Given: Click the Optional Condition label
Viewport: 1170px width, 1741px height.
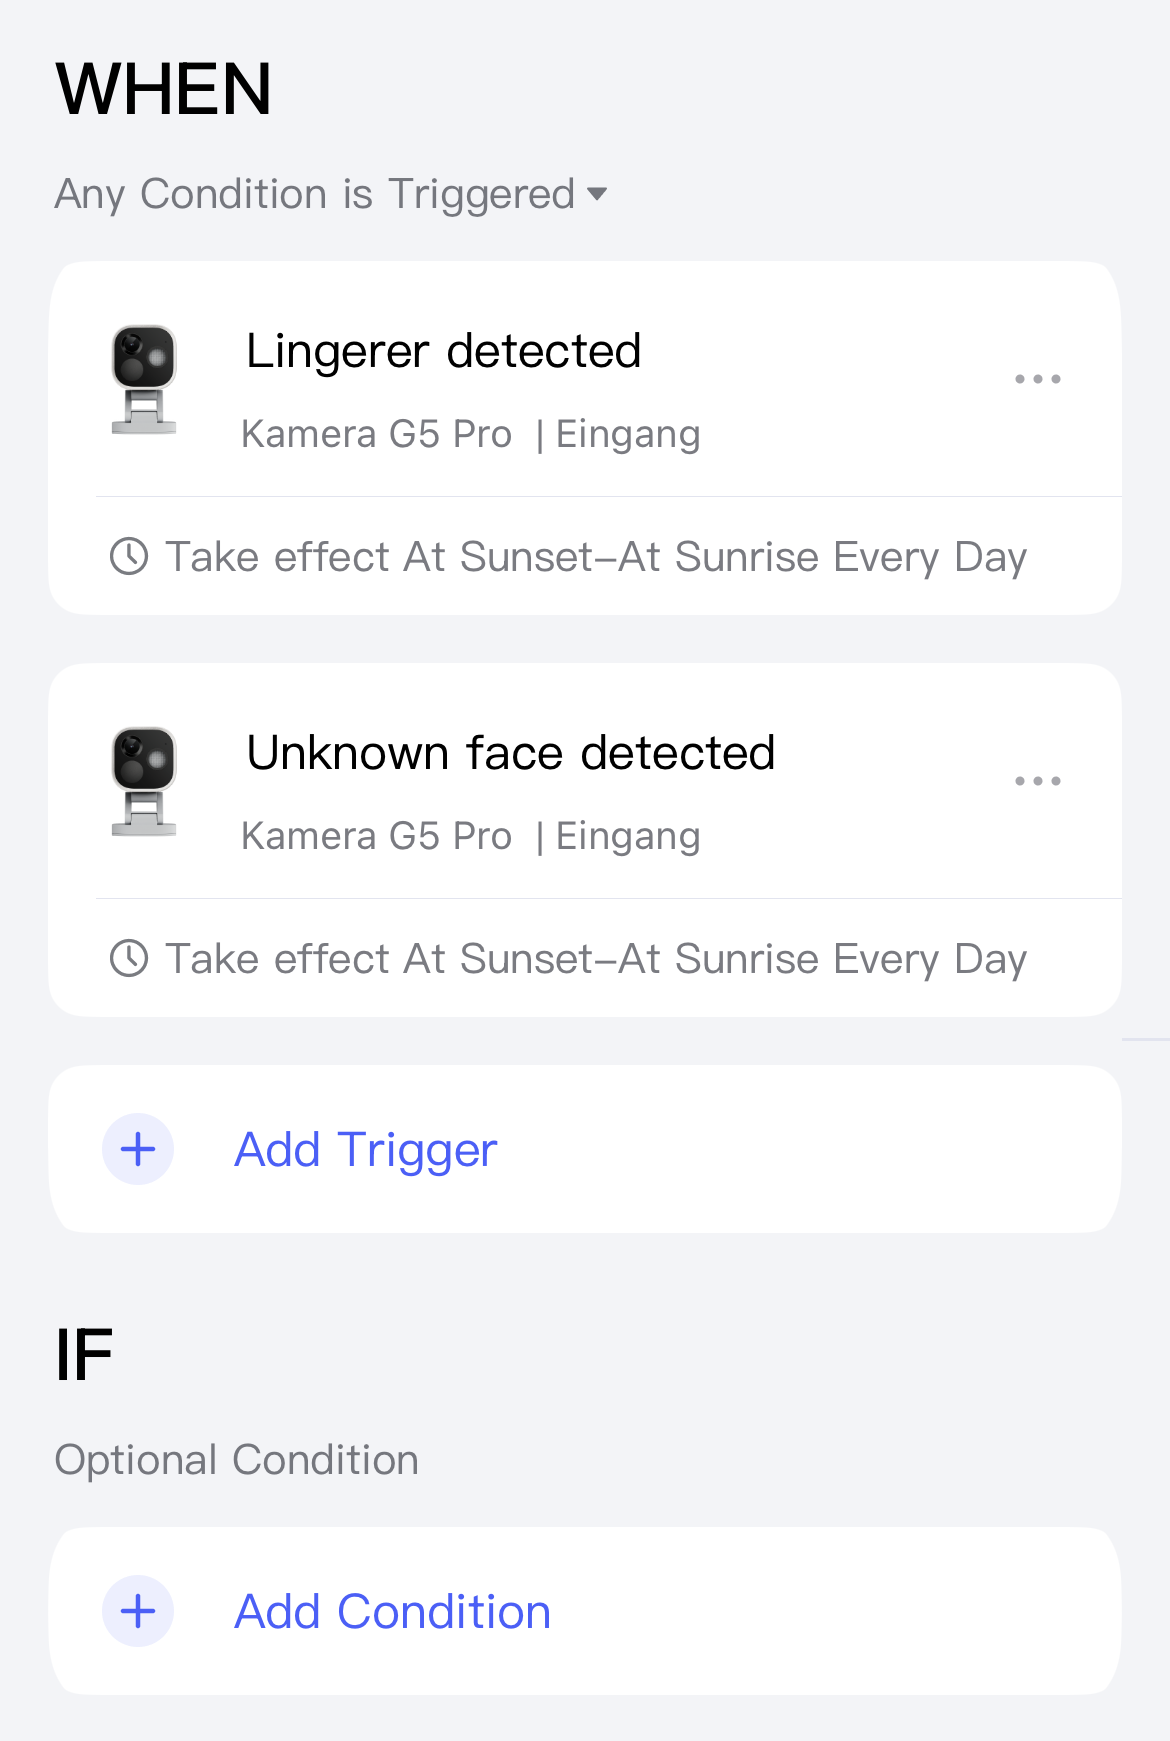Looking at the screenshot, I should [x=236, y=1460].
